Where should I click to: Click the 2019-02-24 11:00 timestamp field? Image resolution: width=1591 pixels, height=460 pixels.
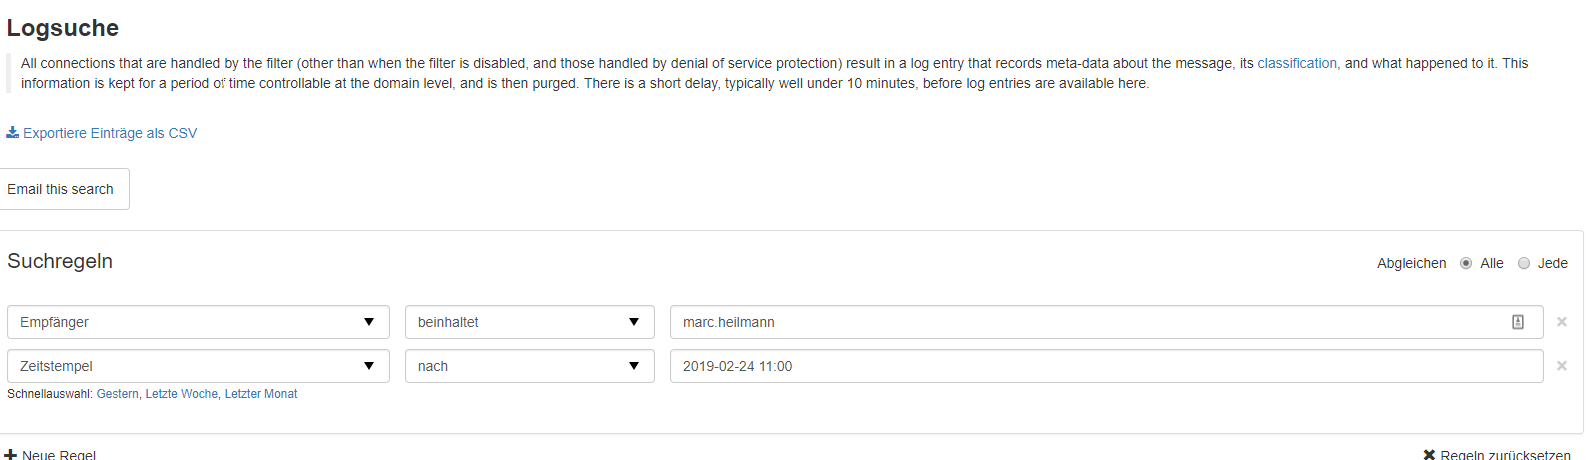(x=1105, y=366)
